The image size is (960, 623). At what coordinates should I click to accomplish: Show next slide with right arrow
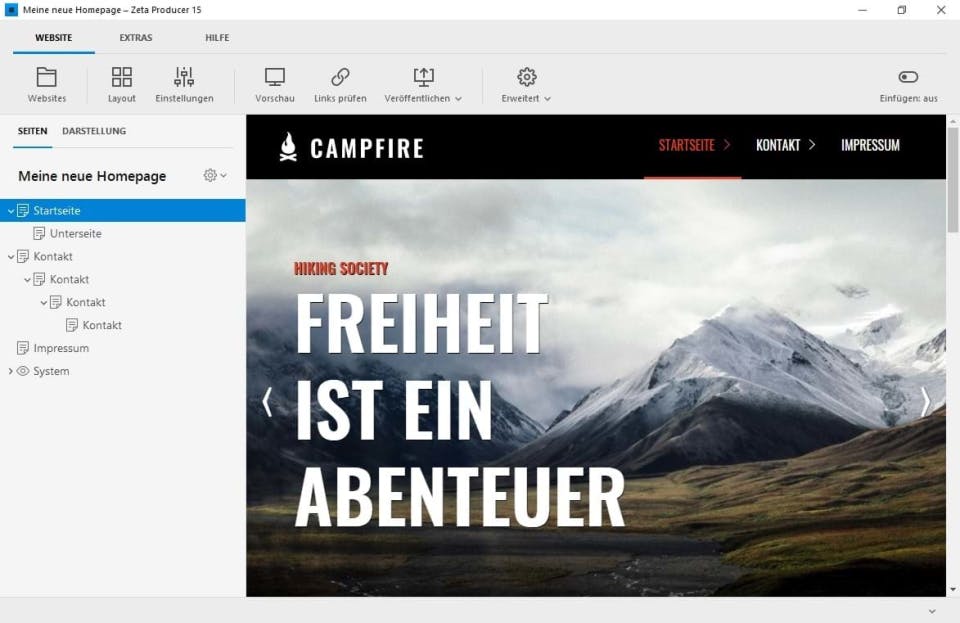click(x=925, y=402)
